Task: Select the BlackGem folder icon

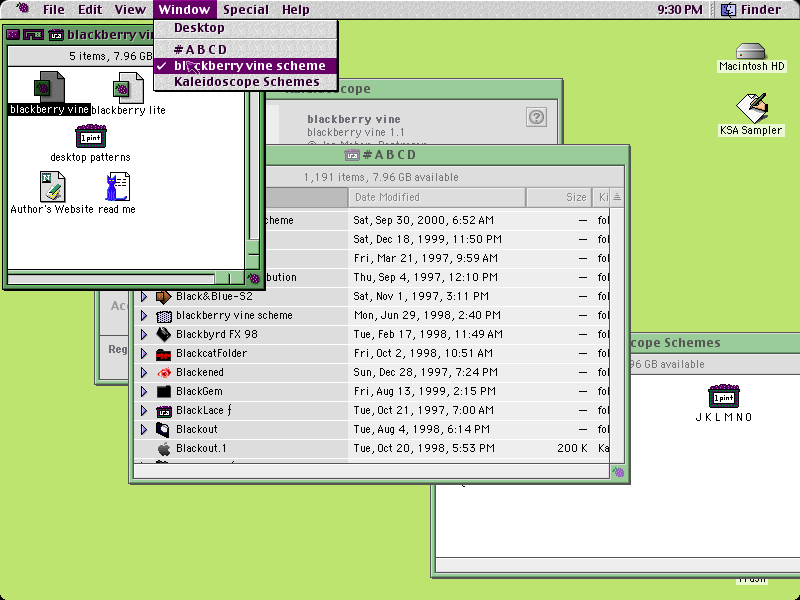Action: 163,391
